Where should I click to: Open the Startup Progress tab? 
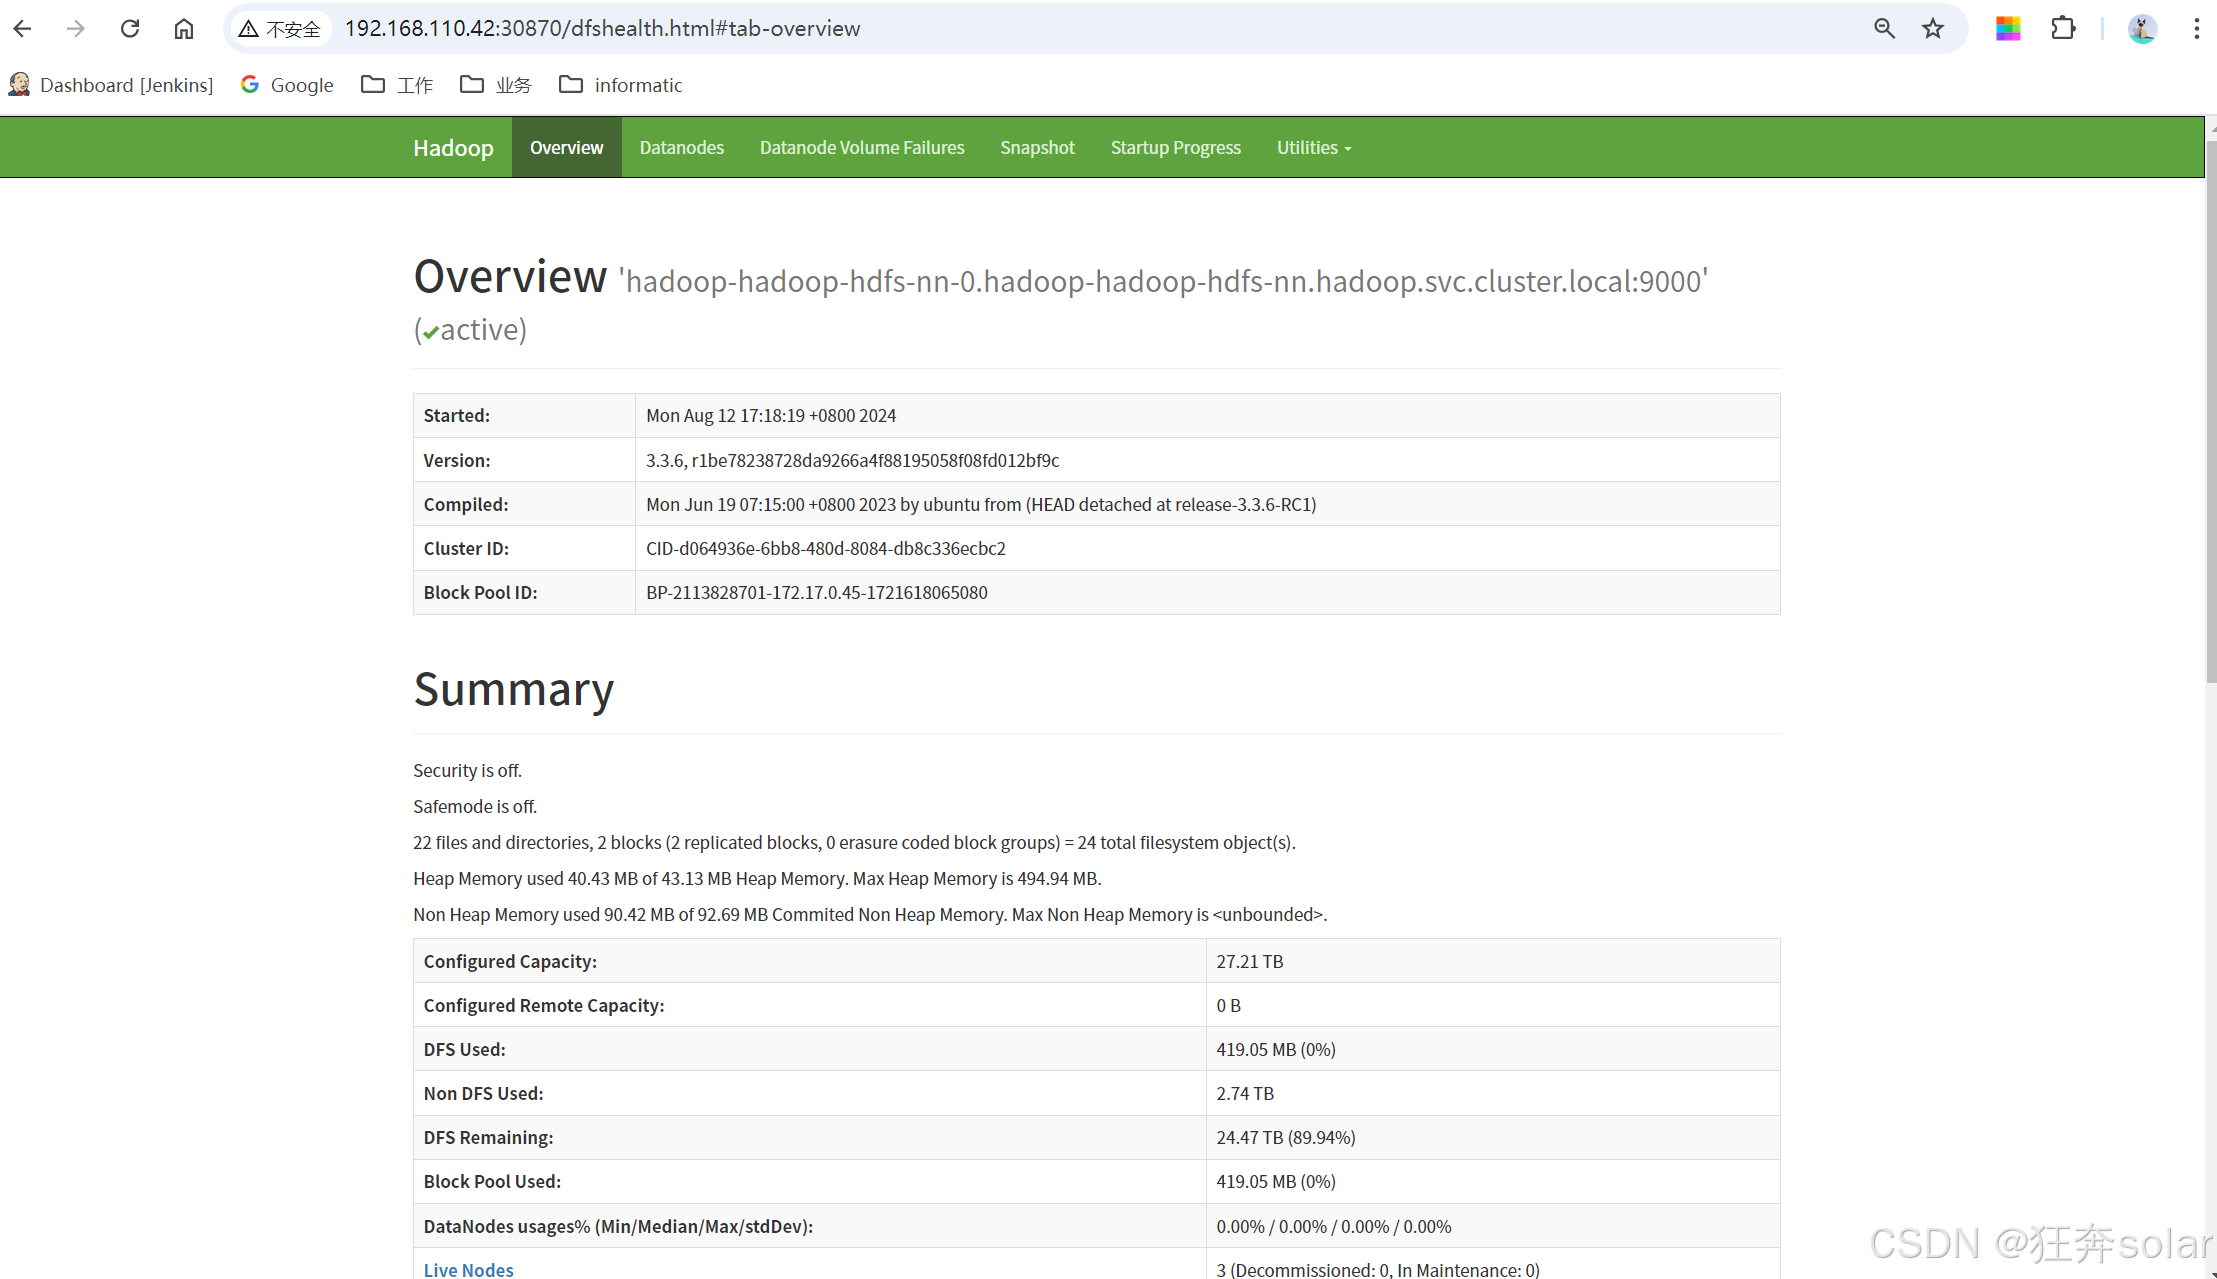pos(1175,148)
